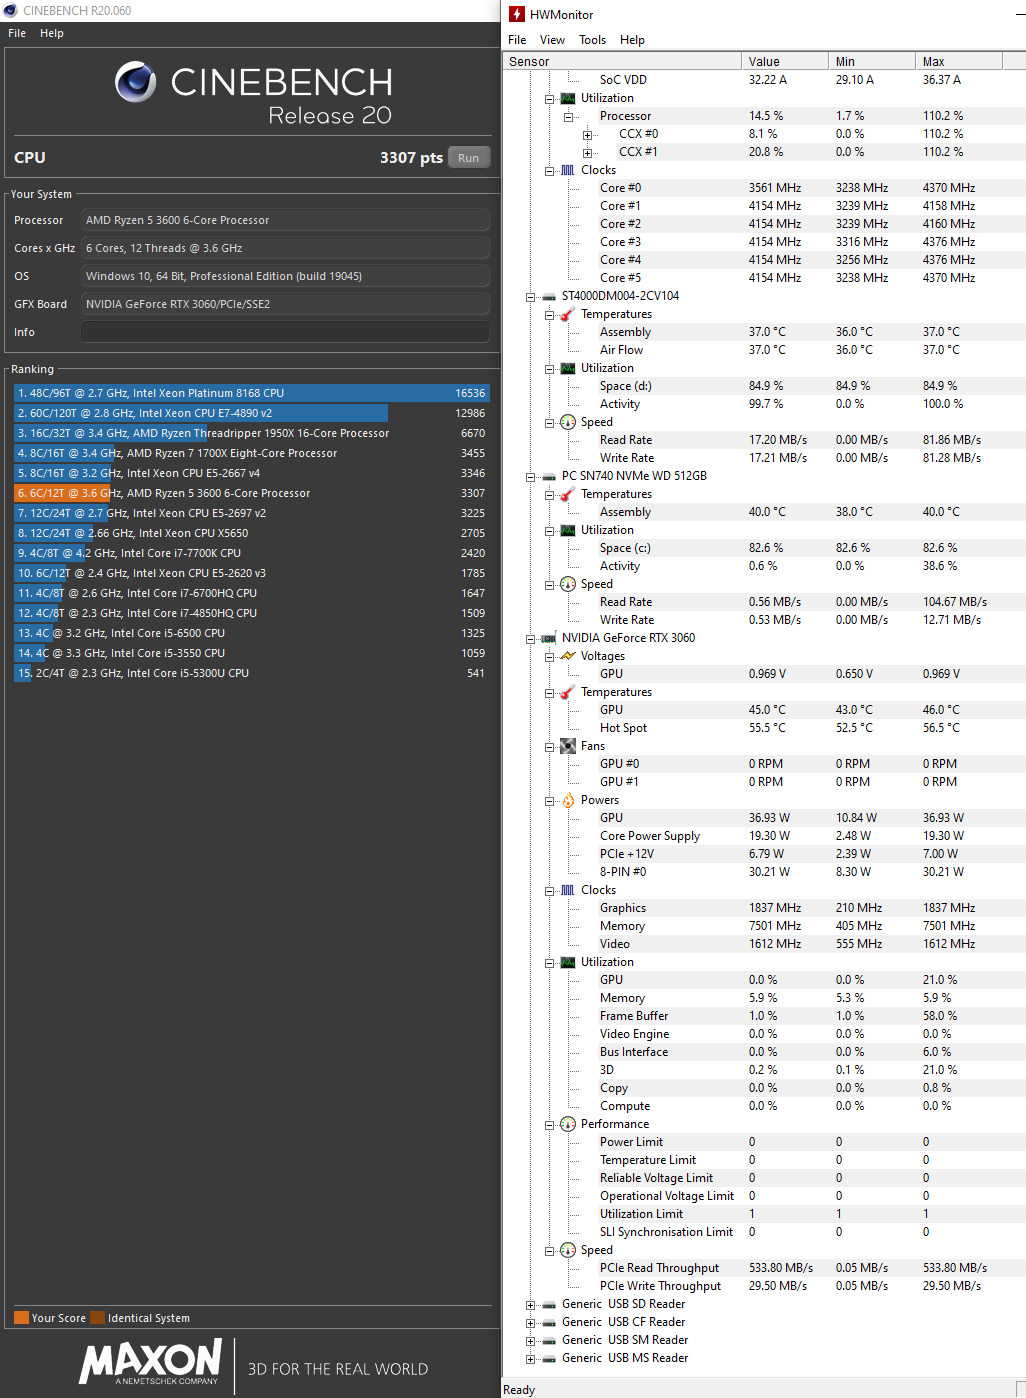1026x1398 pixels.
Task: Expand the Generic USB SD Reader node
Action: click(x=530, y=1305)
